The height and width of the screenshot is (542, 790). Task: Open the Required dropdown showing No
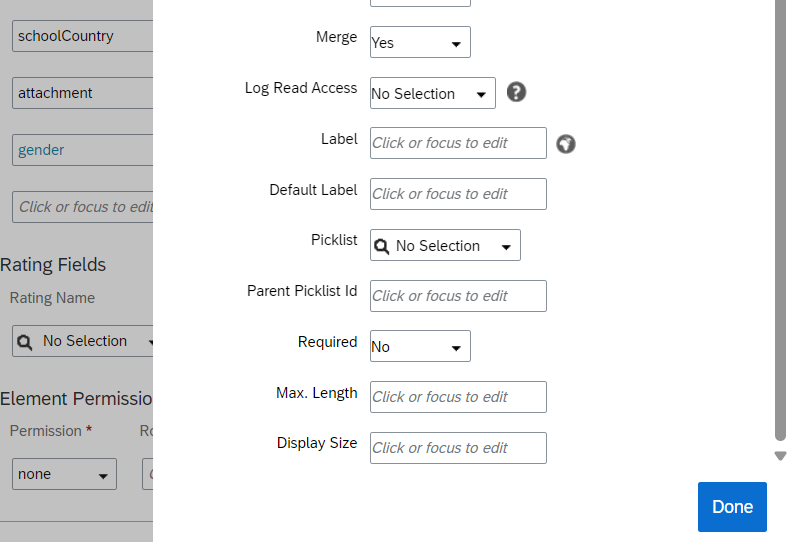click(420, 347)
